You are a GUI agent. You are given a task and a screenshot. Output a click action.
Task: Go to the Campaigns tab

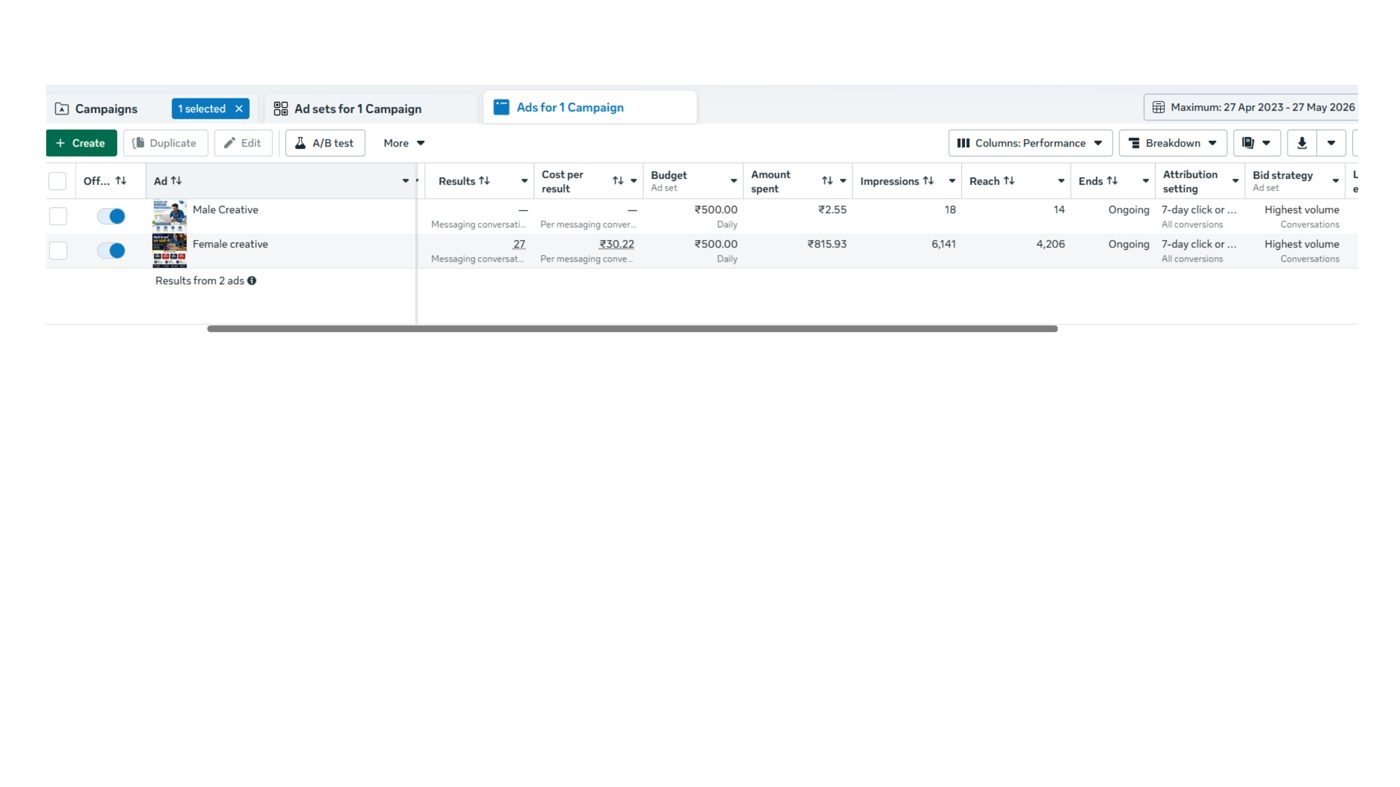point(106,108)
